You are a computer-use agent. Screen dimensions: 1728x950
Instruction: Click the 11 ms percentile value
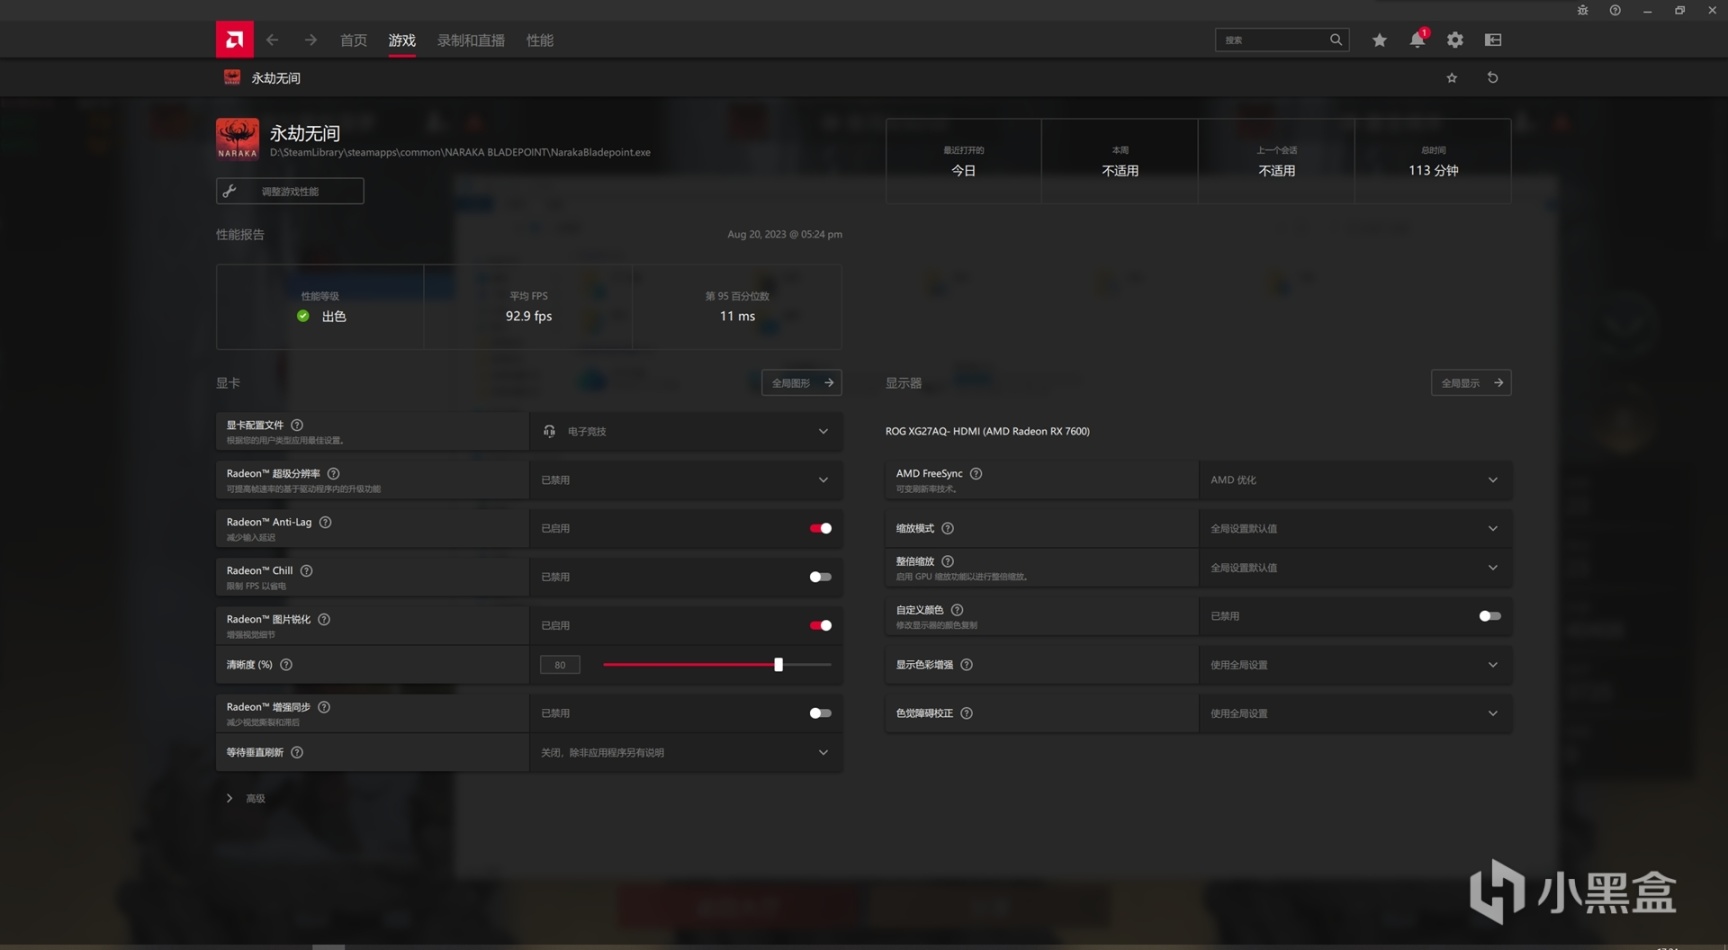(x=738, y=316)
